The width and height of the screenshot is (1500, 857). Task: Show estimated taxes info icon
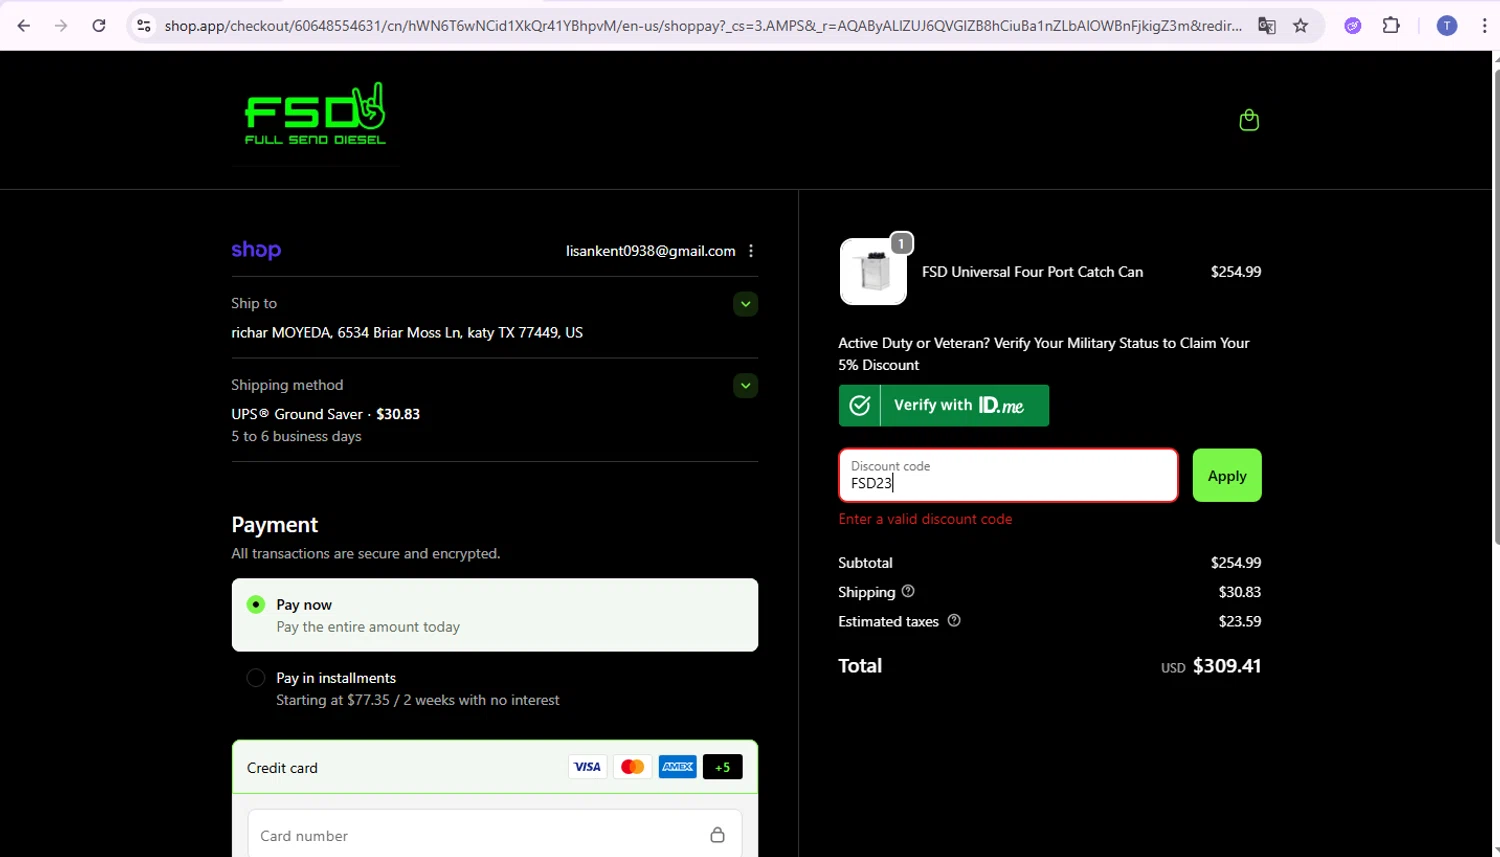click(954, 620)
